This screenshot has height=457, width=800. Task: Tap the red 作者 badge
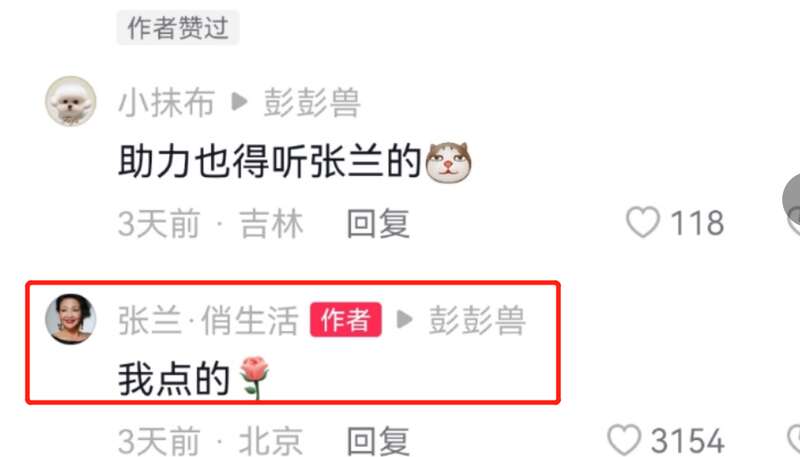pos(345,320)
